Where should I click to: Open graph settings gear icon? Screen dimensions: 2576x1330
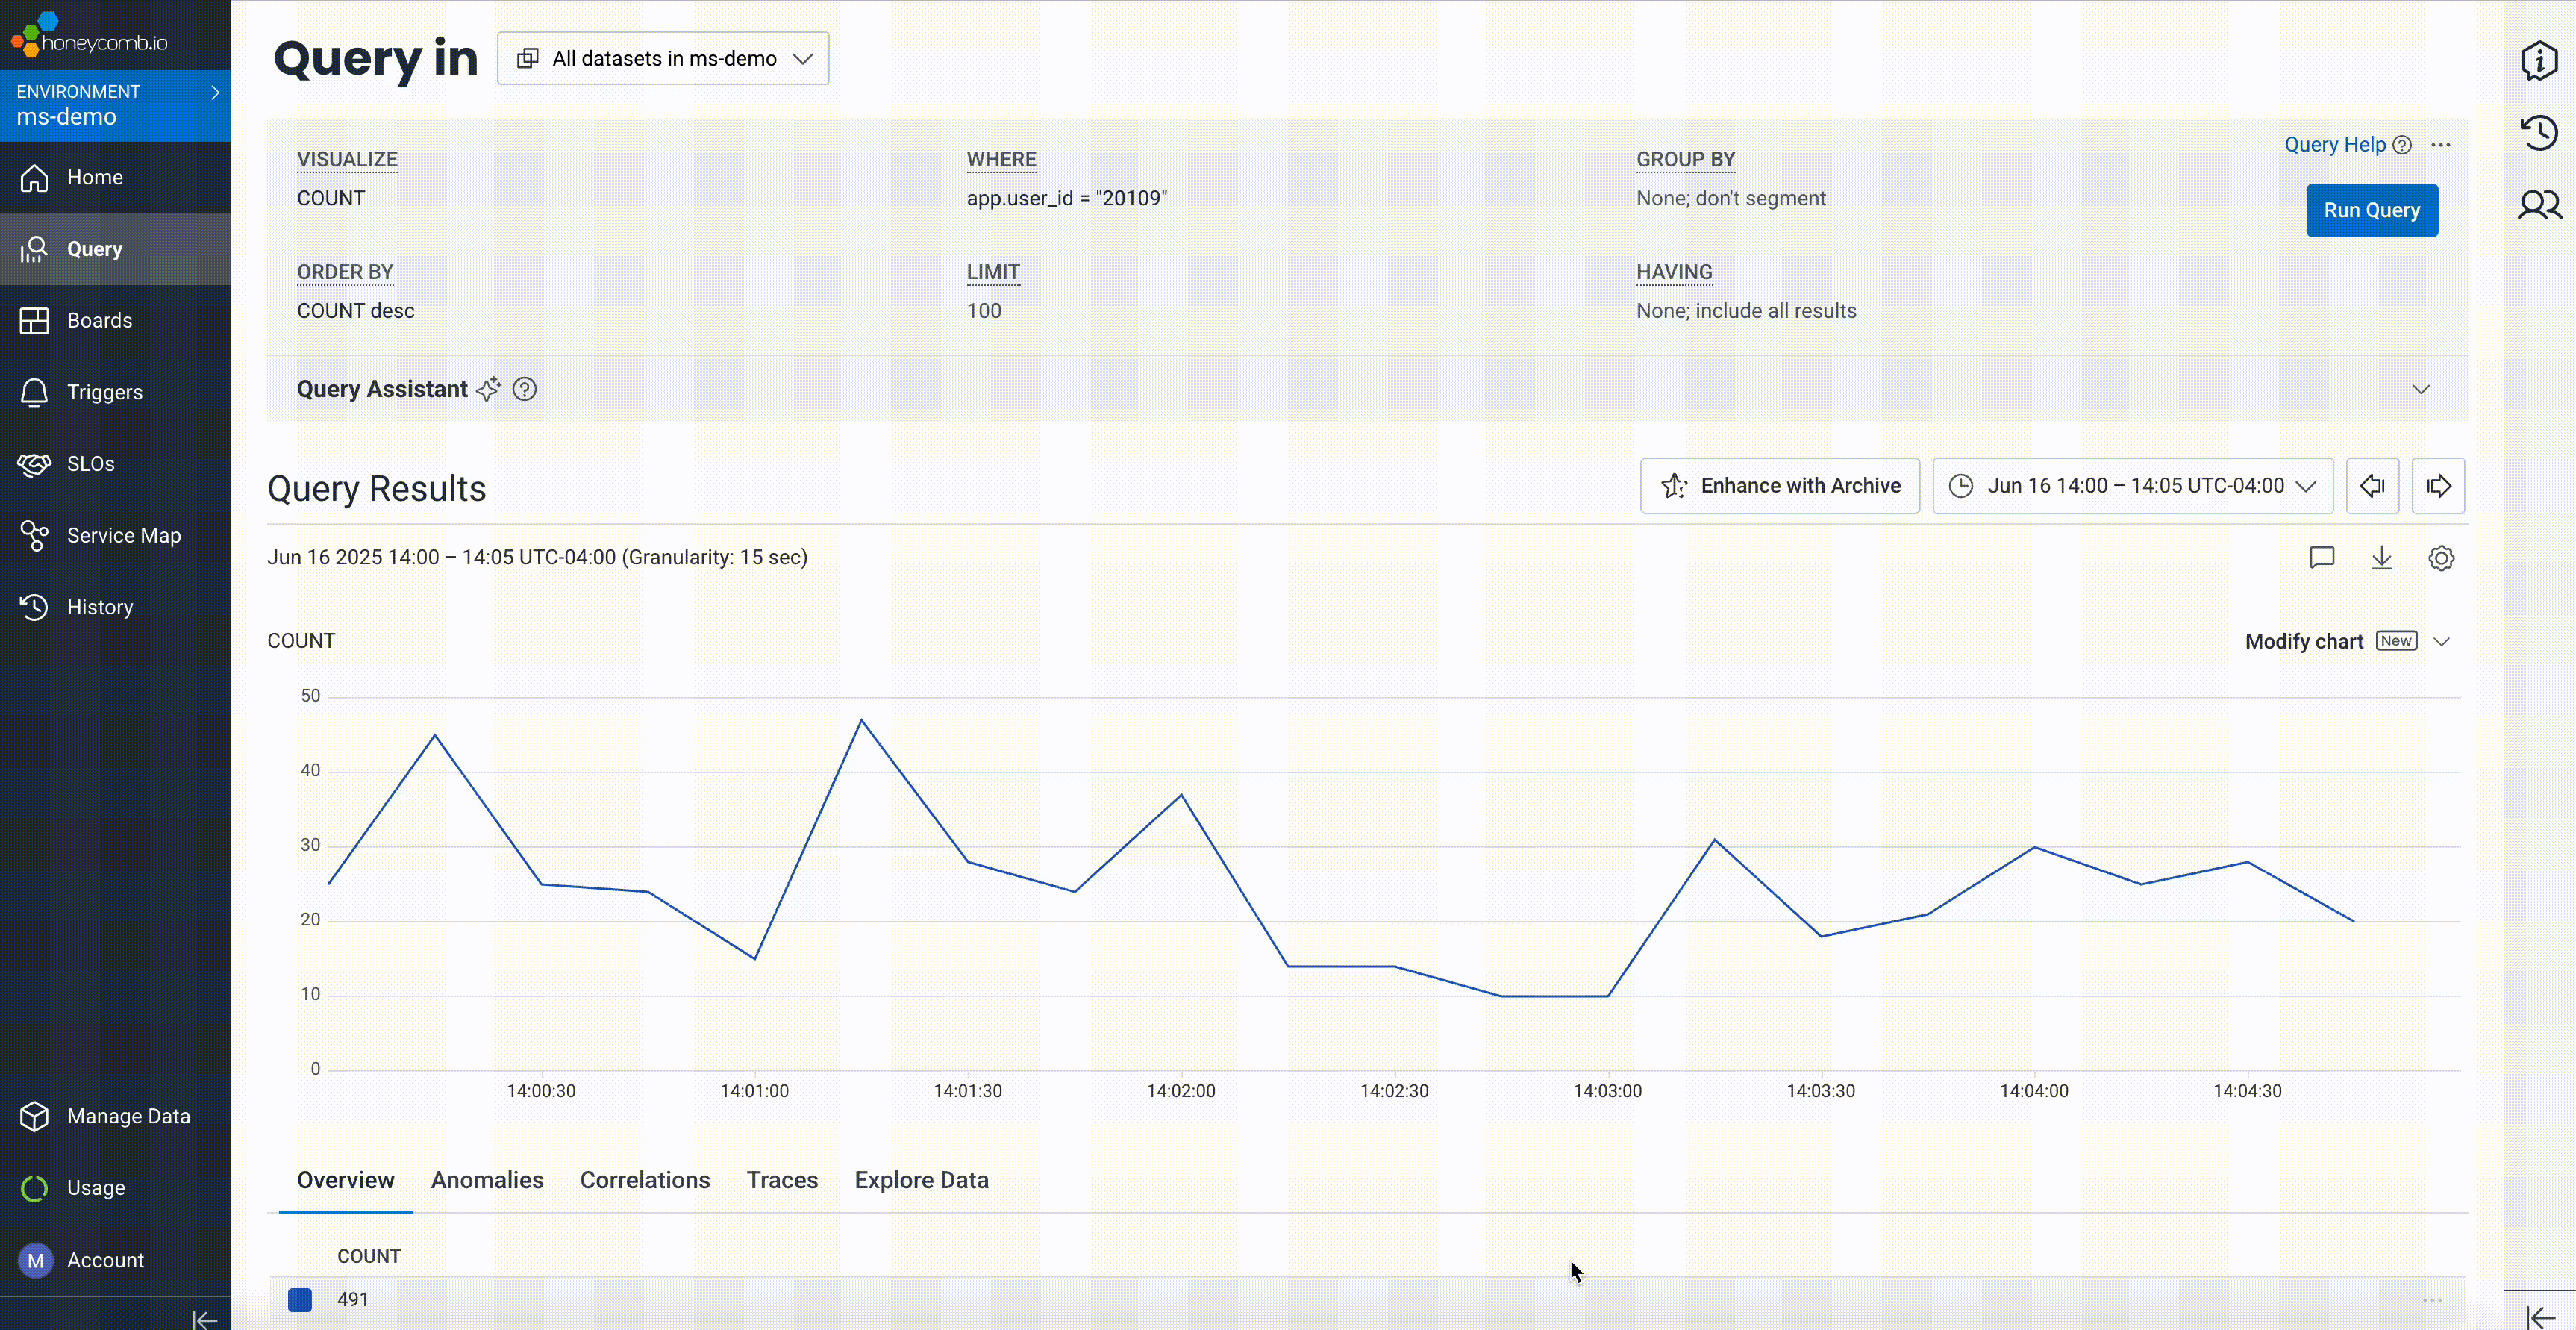click(2441, 558)
